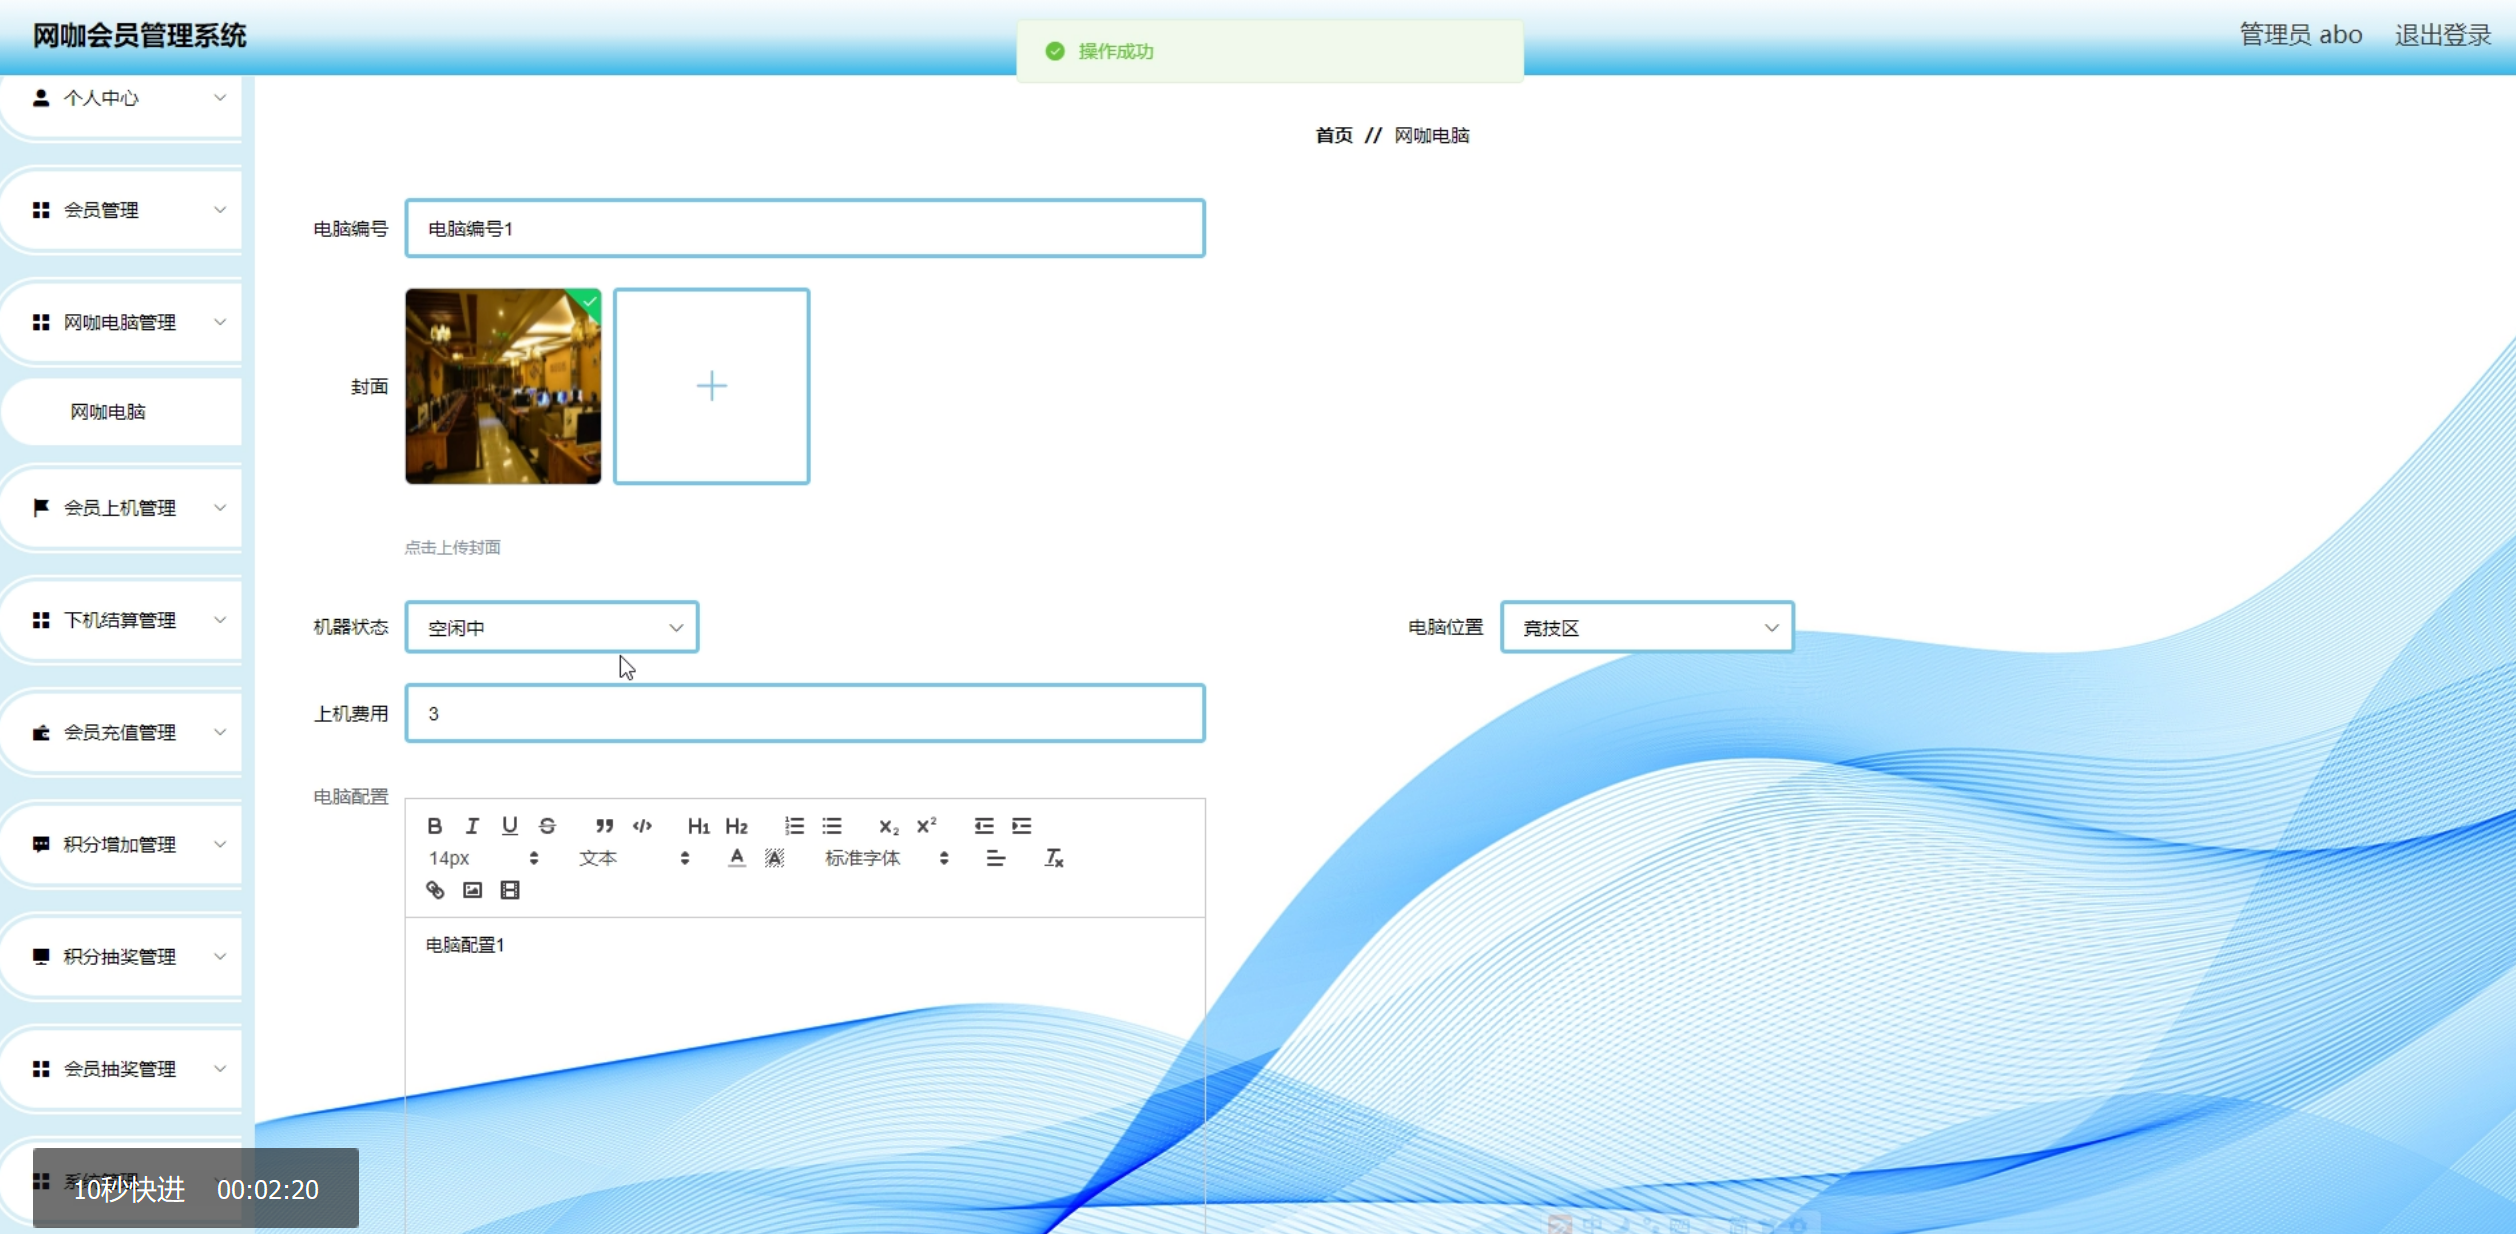Screen dimensions: 2516x1234
Task: Insert a hyperlink in the editor
Action: tap(435, 890)
